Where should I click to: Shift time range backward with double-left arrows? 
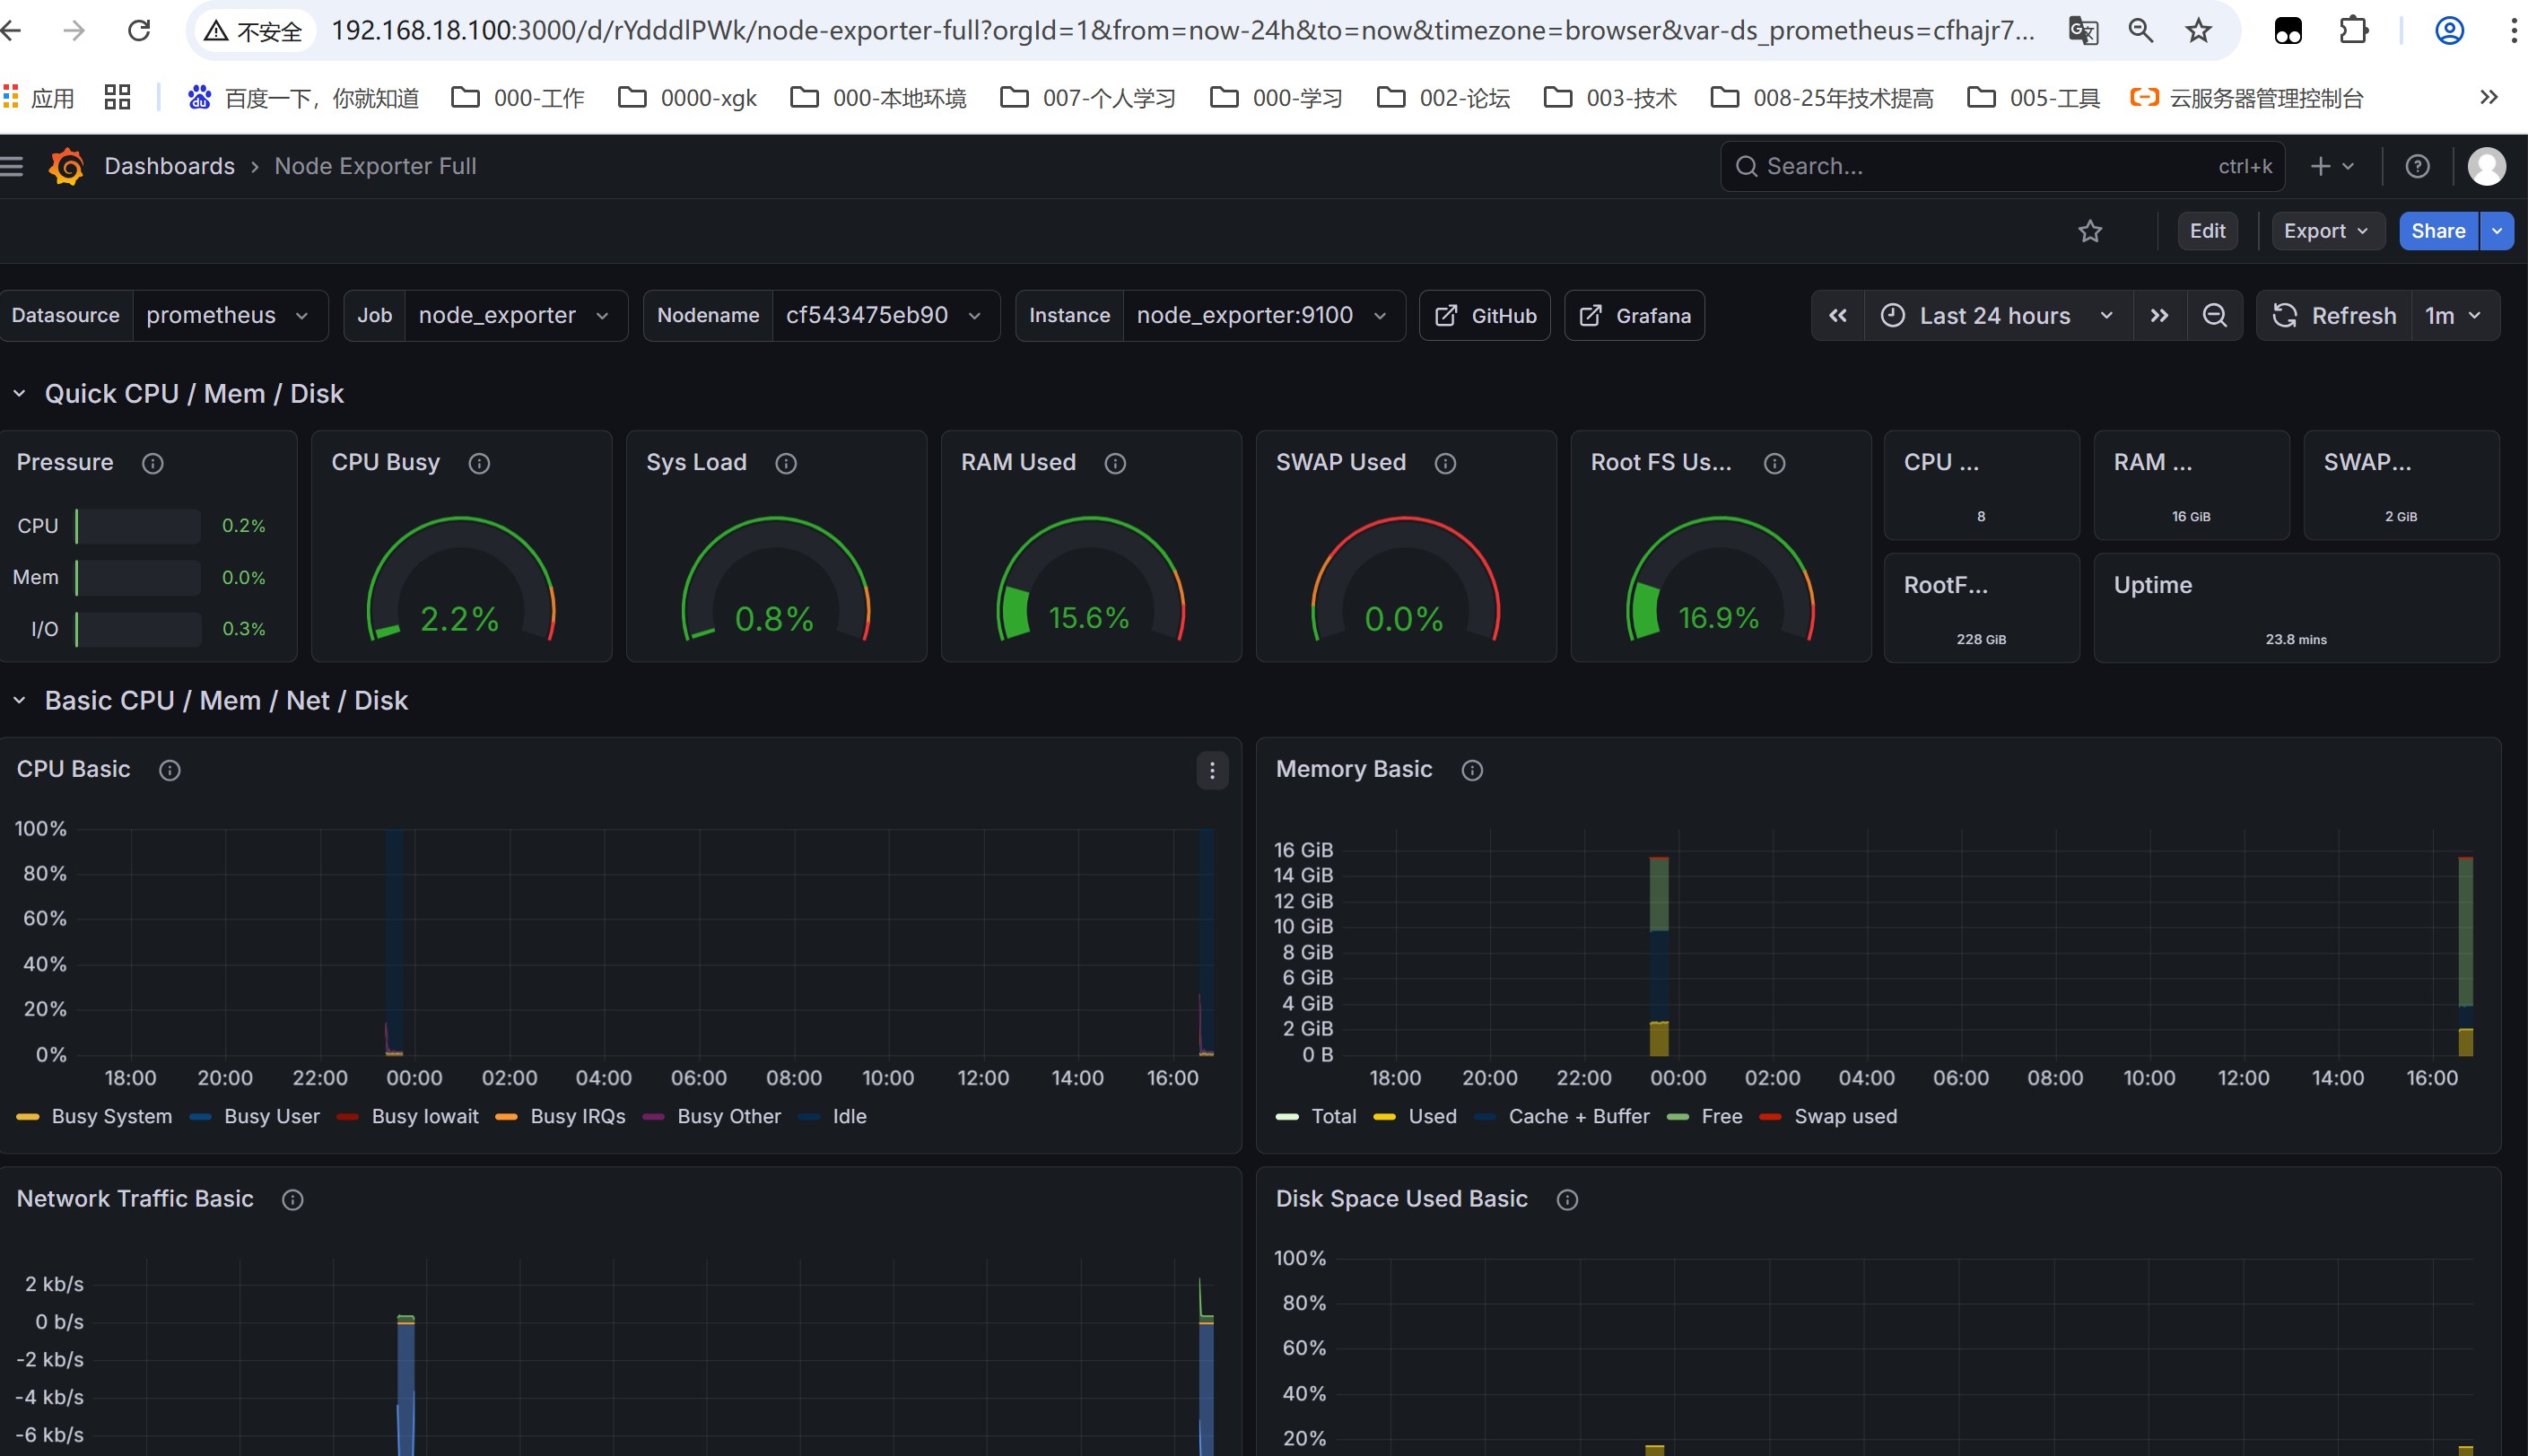[x=1838, y=316]
